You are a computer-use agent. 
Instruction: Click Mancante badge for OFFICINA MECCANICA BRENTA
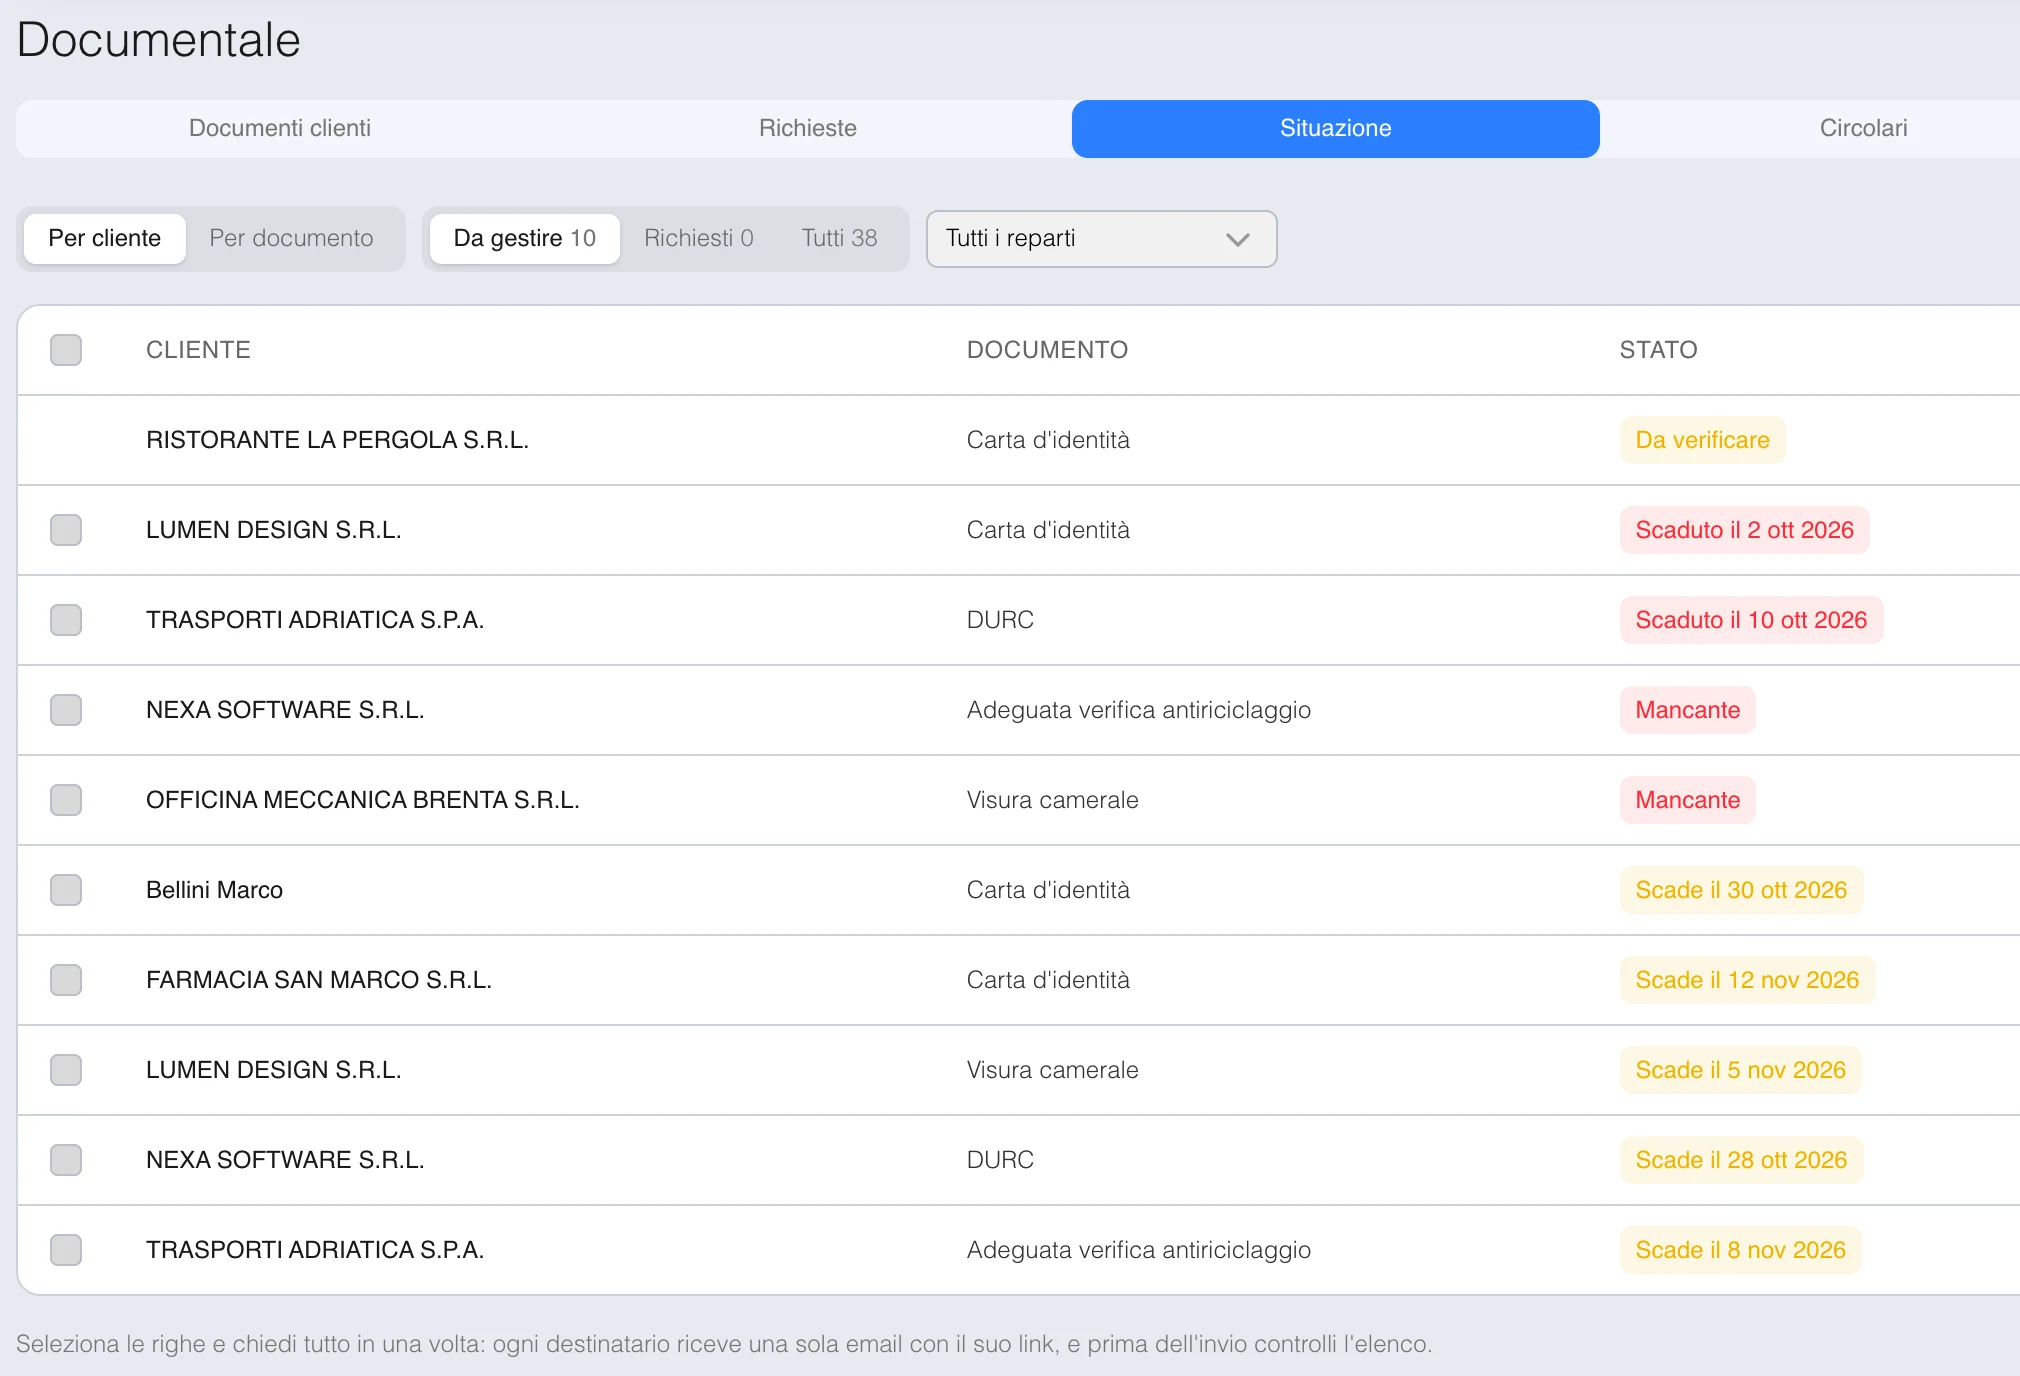(1687, 800)
